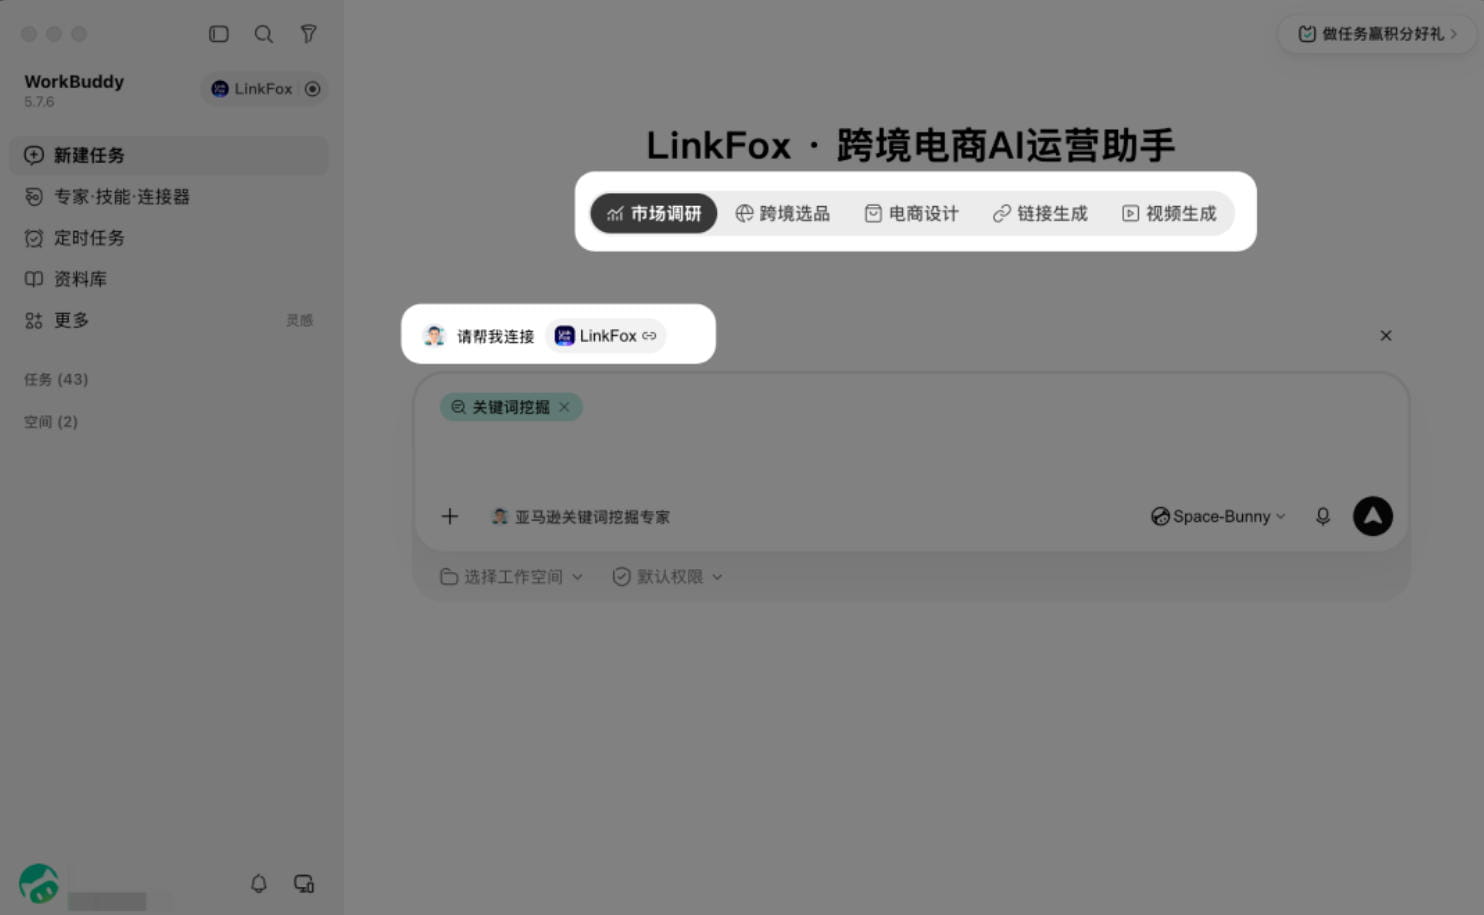1484x915 pixels.
Task: Open the 资料库 library
Action: point(169,279)
